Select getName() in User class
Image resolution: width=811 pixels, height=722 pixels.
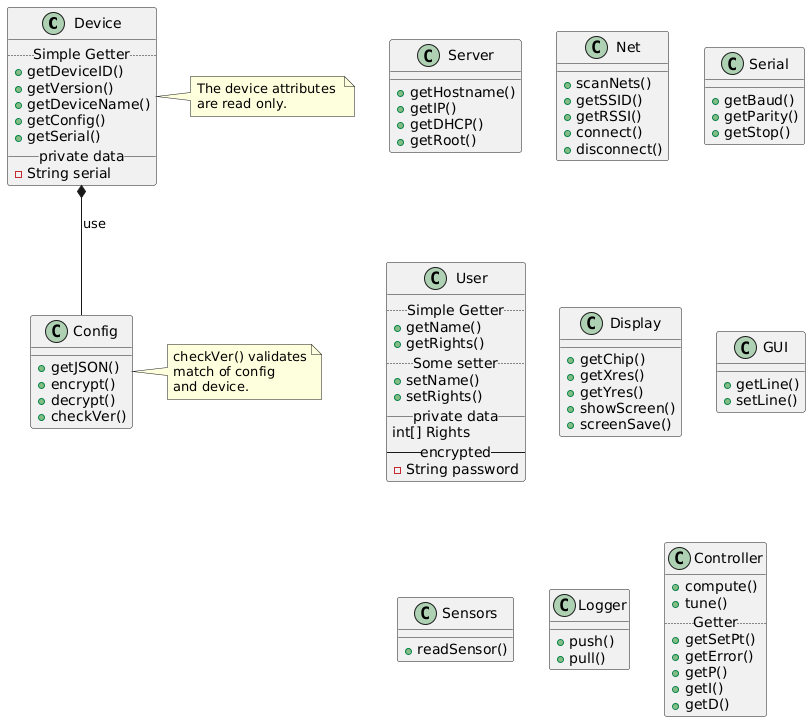point(443,327)
